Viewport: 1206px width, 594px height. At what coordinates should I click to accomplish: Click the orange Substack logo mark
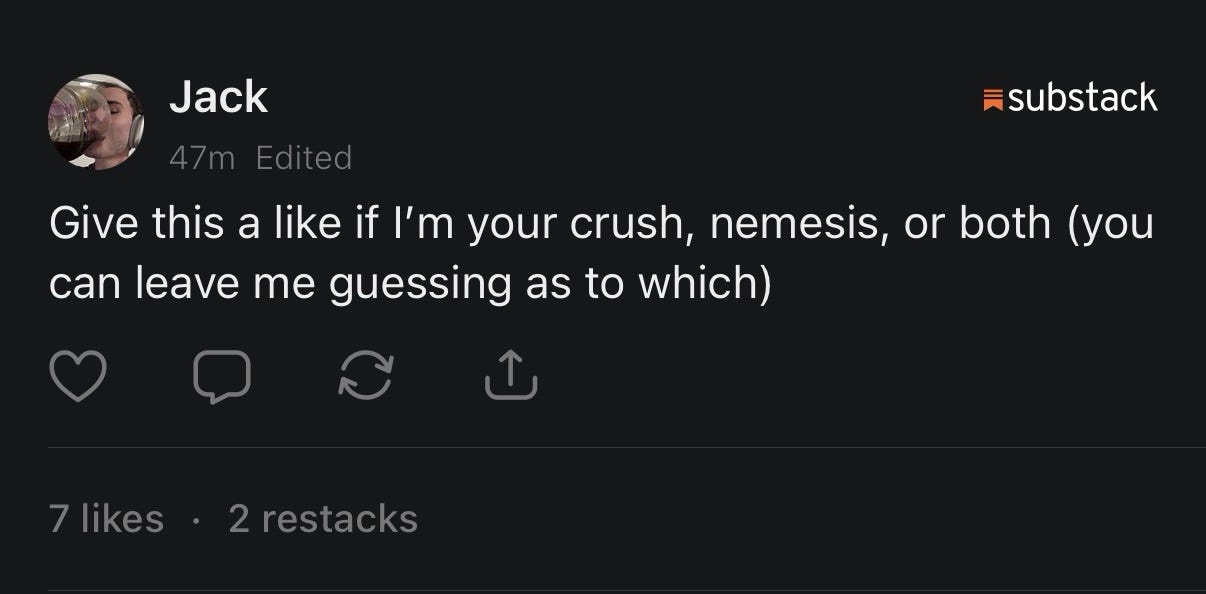click(993, 99)
